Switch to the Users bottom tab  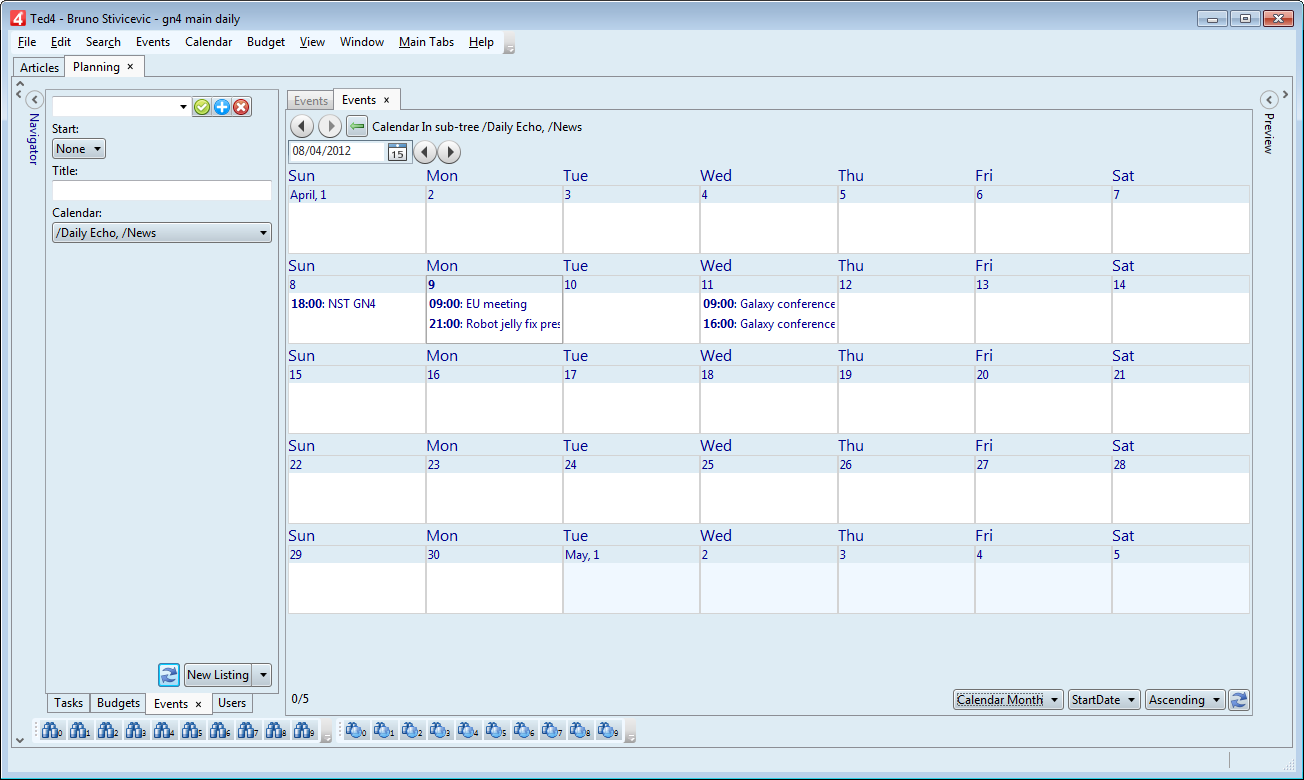coord(232,704)
